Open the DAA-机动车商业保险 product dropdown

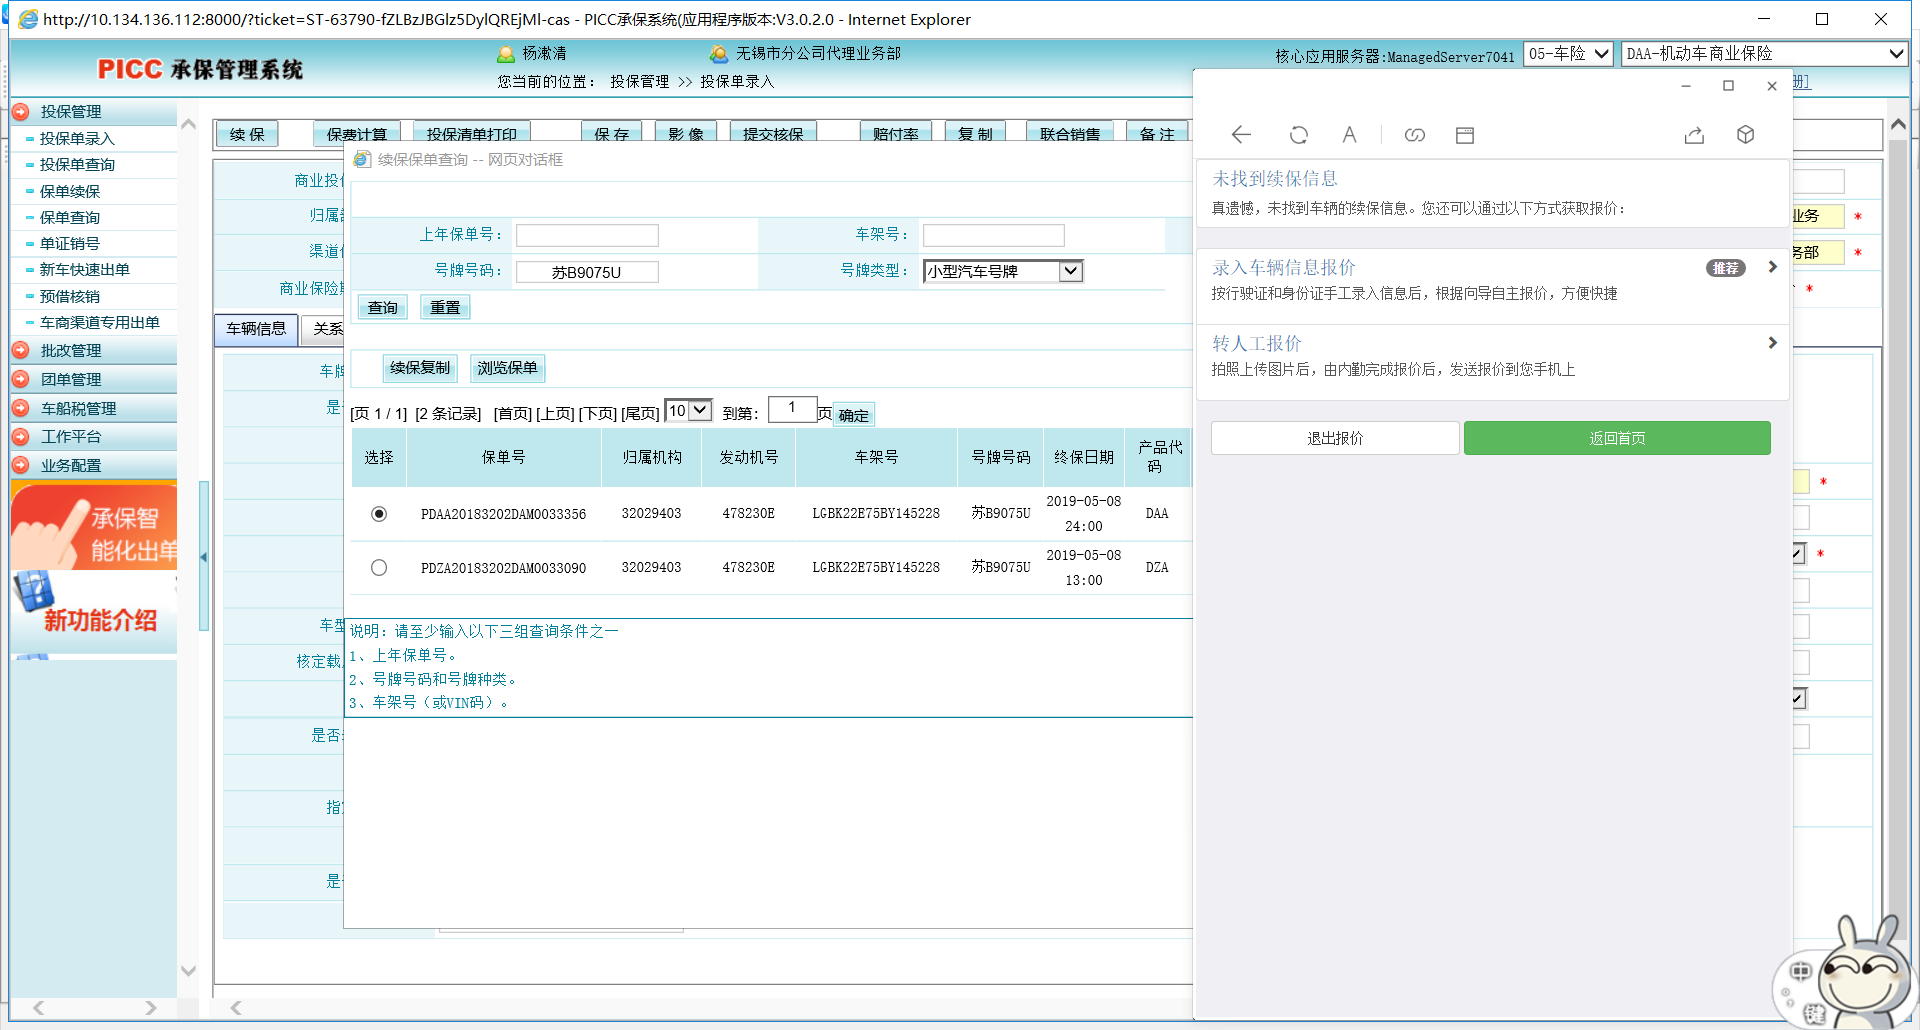click(1764, 54)
